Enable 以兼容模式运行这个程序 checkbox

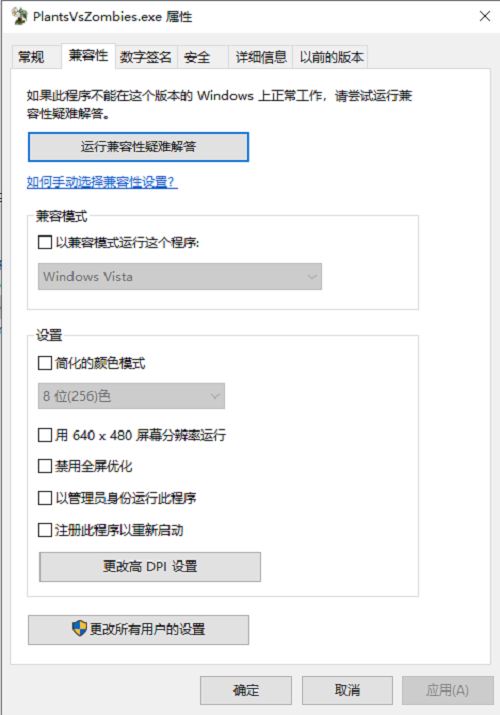pyautogui.click(x=45, y=242)
